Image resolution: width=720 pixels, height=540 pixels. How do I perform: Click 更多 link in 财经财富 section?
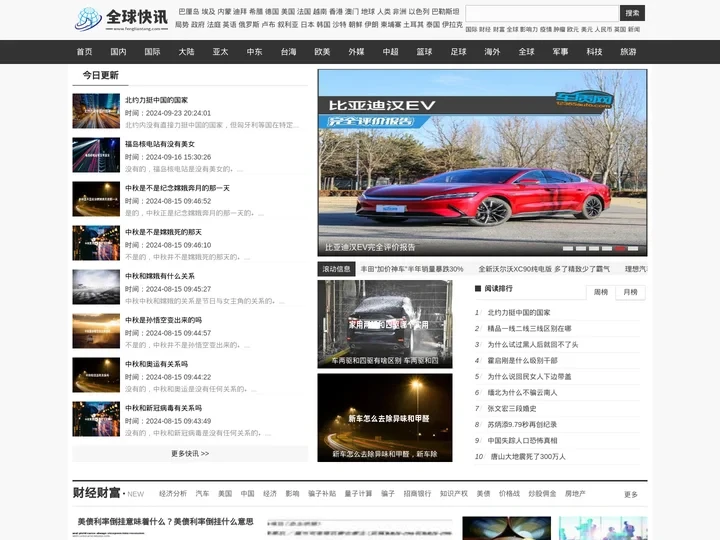click(631, 495)
